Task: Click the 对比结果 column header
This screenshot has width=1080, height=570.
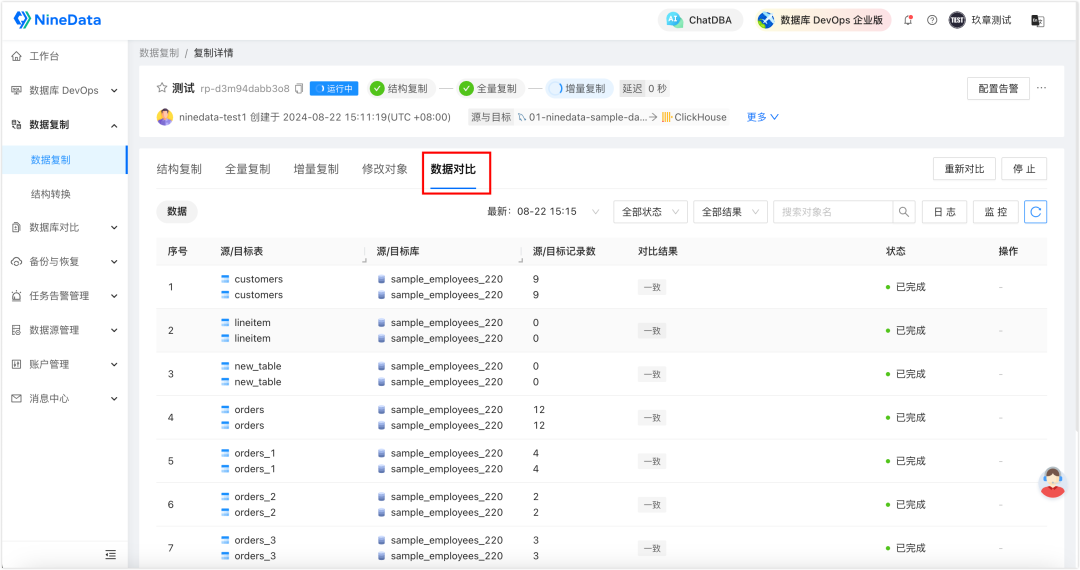Action: click(x=658, y=252)
